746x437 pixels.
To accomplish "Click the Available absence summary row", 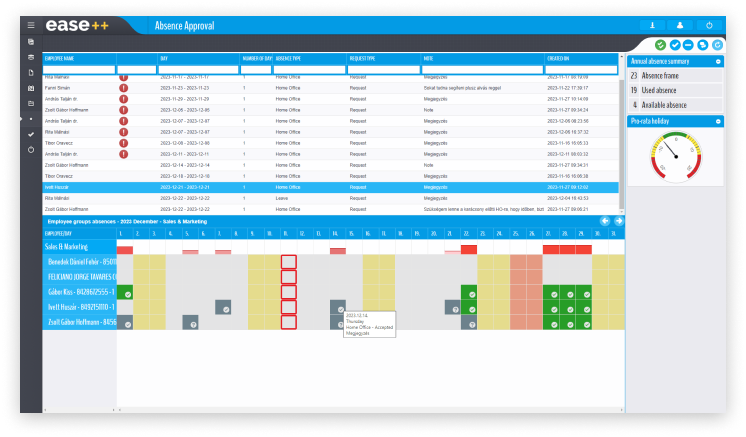I will pos(675,105).
